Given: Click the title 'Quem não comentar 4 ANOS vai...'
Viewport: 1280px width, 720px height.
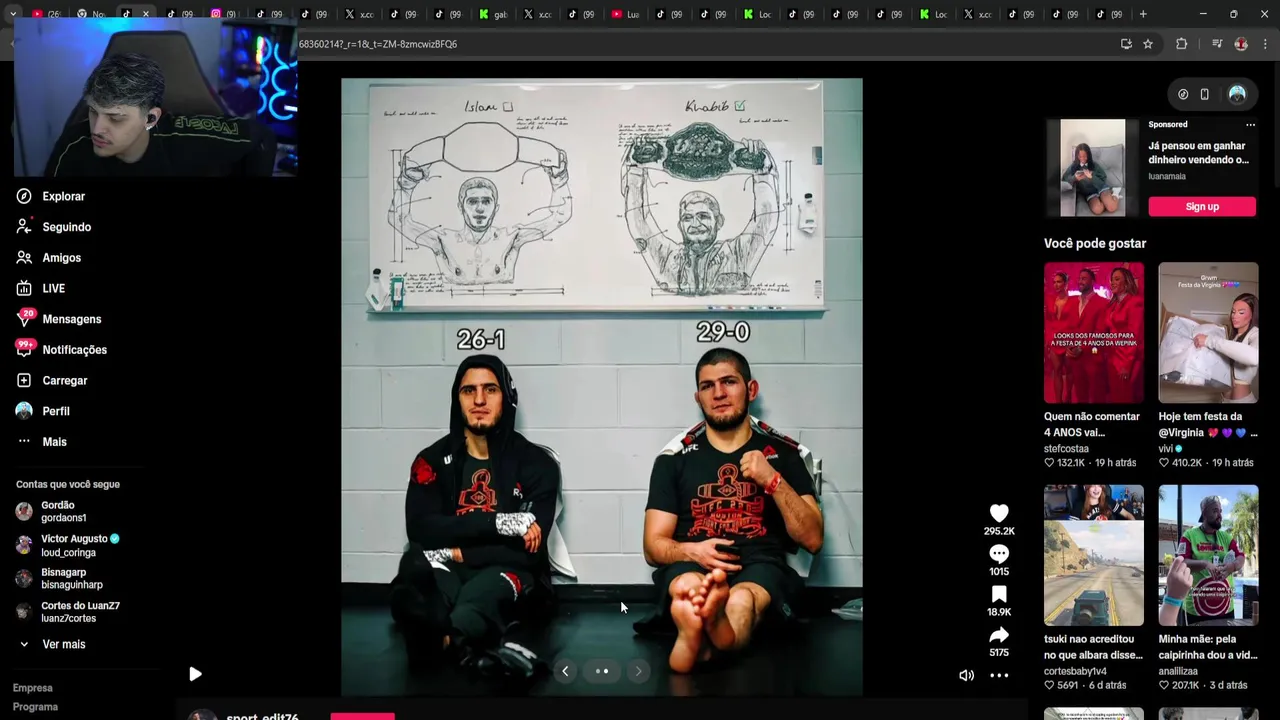Looking at the screenshot, I should [1092, 424].
